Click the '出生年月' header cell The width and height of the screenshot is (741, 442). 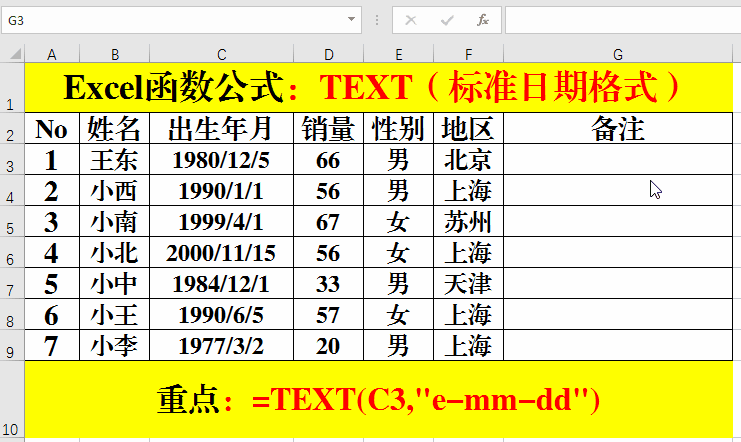click(x=221, y=128)
